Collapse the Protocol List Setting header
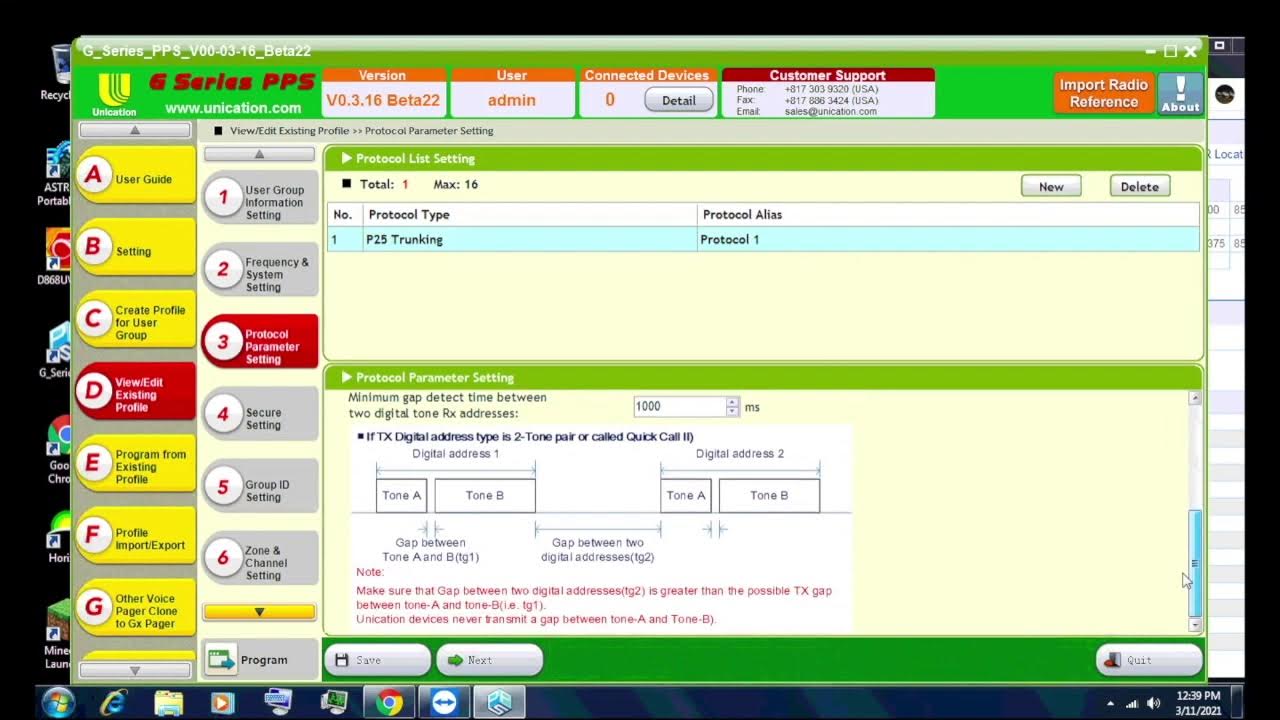The image size is (1280, 720). tap(347, 158)
